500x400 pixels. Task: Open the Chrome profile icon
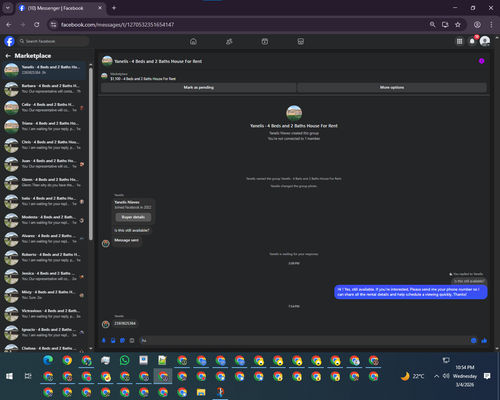[x=477, y=25]
